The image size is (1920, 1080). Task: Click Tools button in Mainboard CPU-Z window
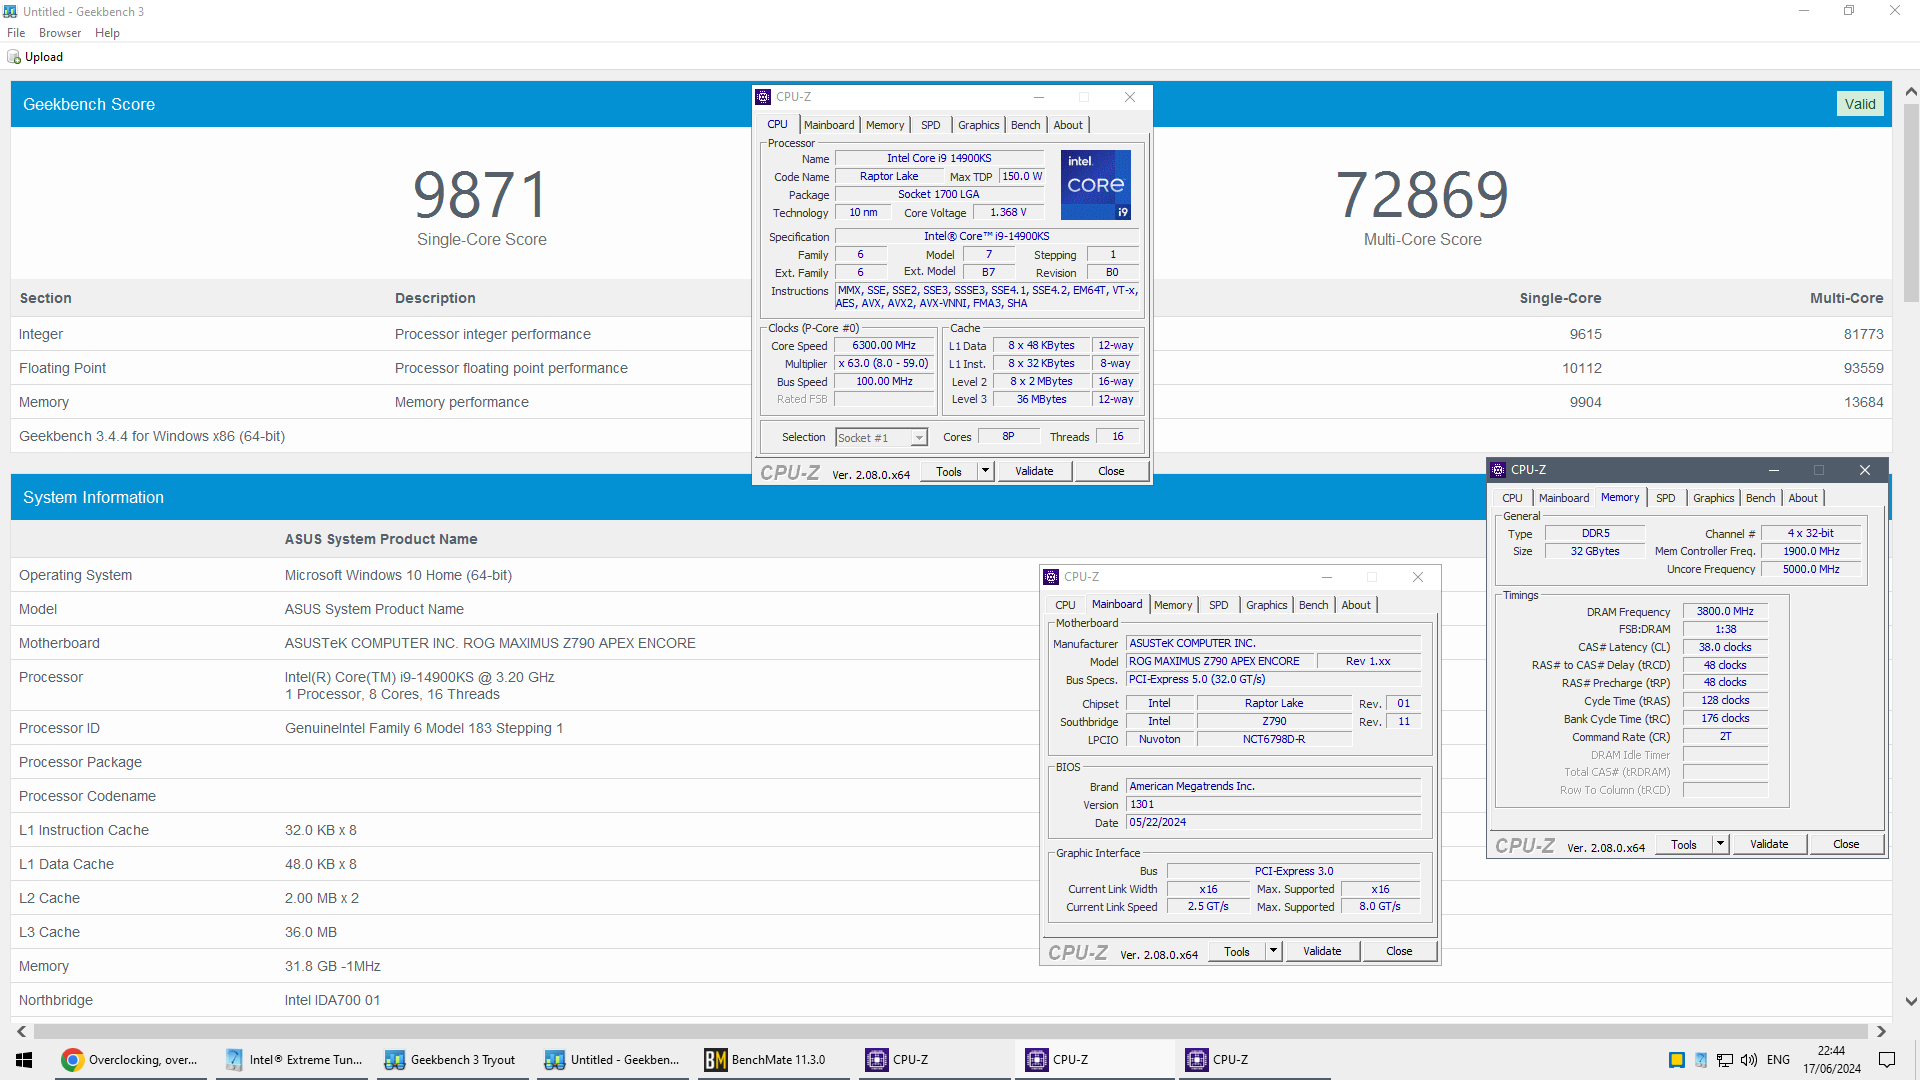[1236, 952]
